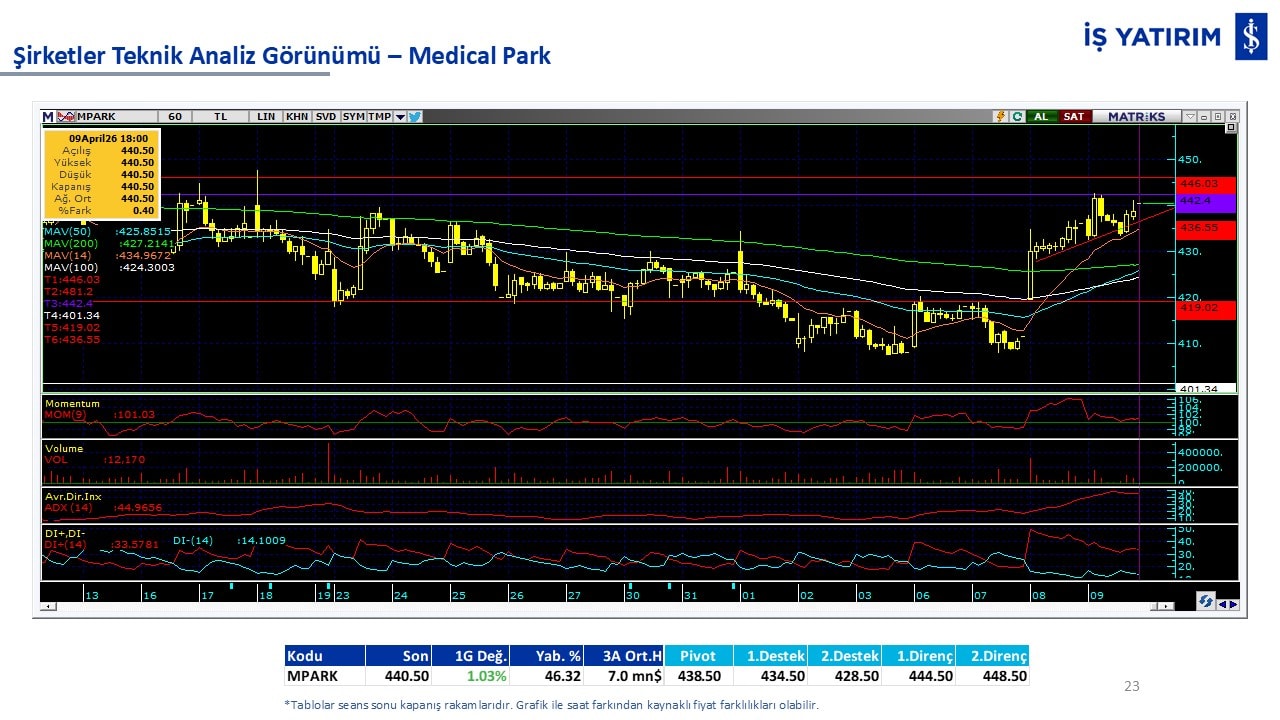This screenshot has width=1280, height=720.
Task: Click the purple 442.4 price level label
Action: click(x=1207, y=202)
